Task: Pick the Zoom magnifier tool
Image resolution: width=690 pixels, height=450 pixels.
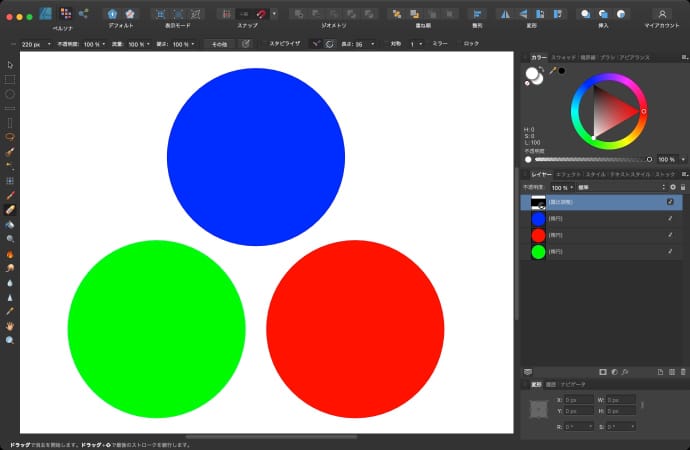Action: (10, 340)
